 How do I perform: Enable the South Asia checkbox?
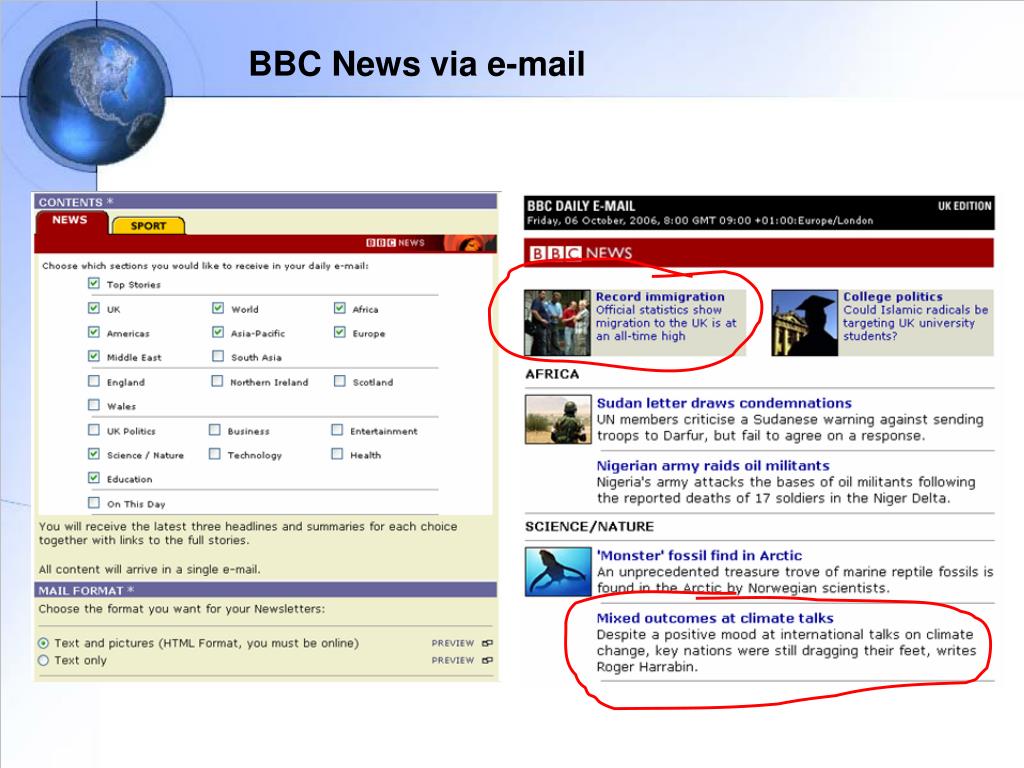click(x=218, y=356)
